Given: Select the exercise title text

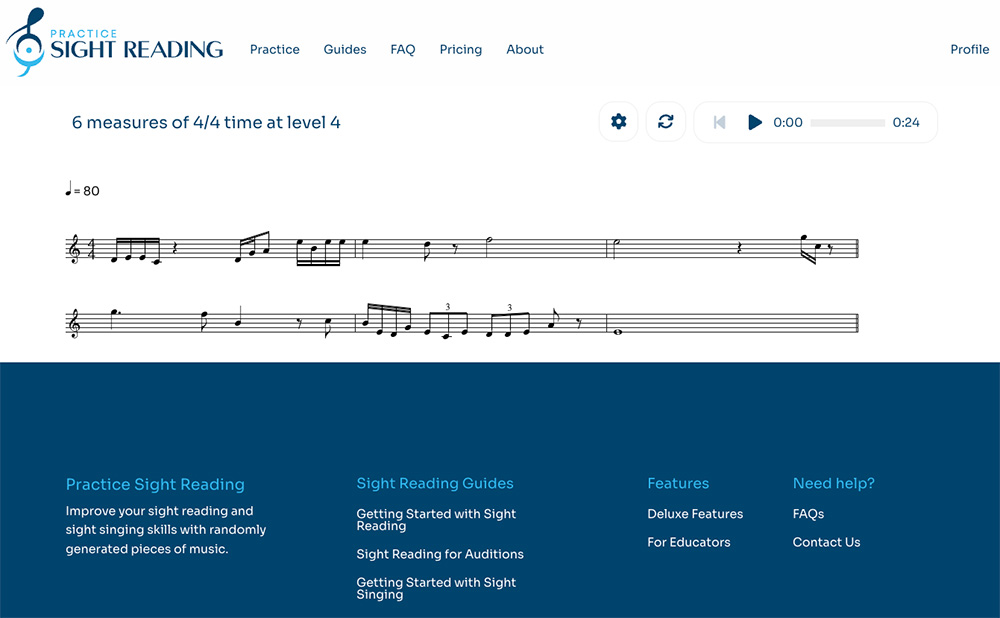Looking at the screenshot, I should point(207,122).
